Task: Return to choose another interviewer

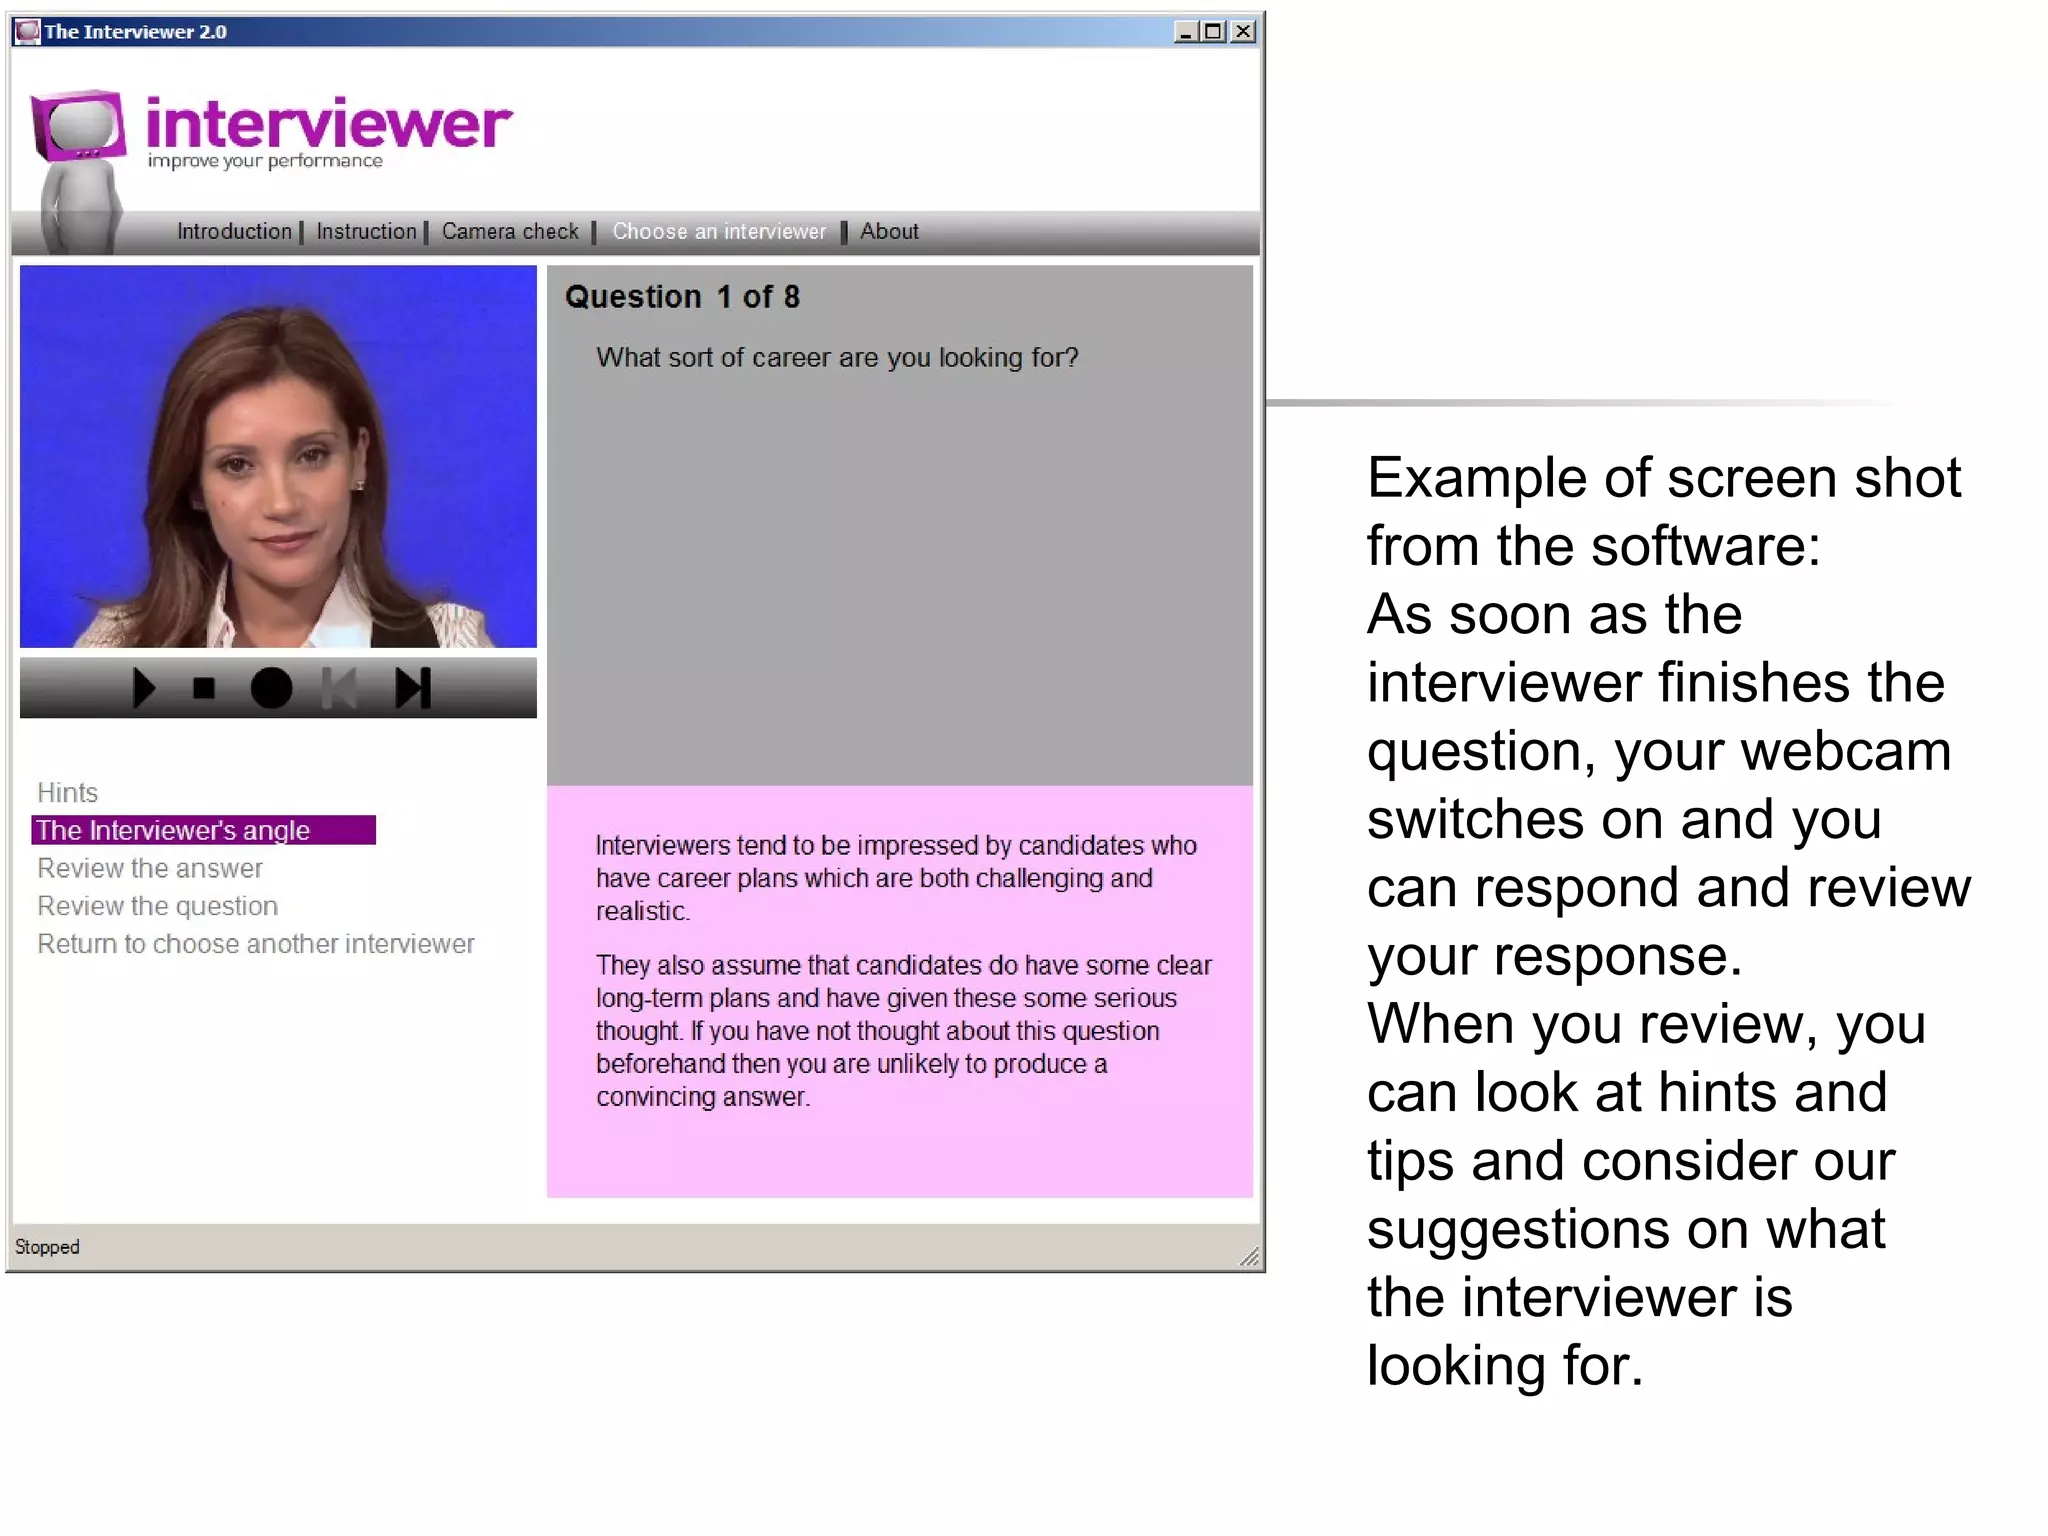Action: pyautogui.click(x=256, y=944)
